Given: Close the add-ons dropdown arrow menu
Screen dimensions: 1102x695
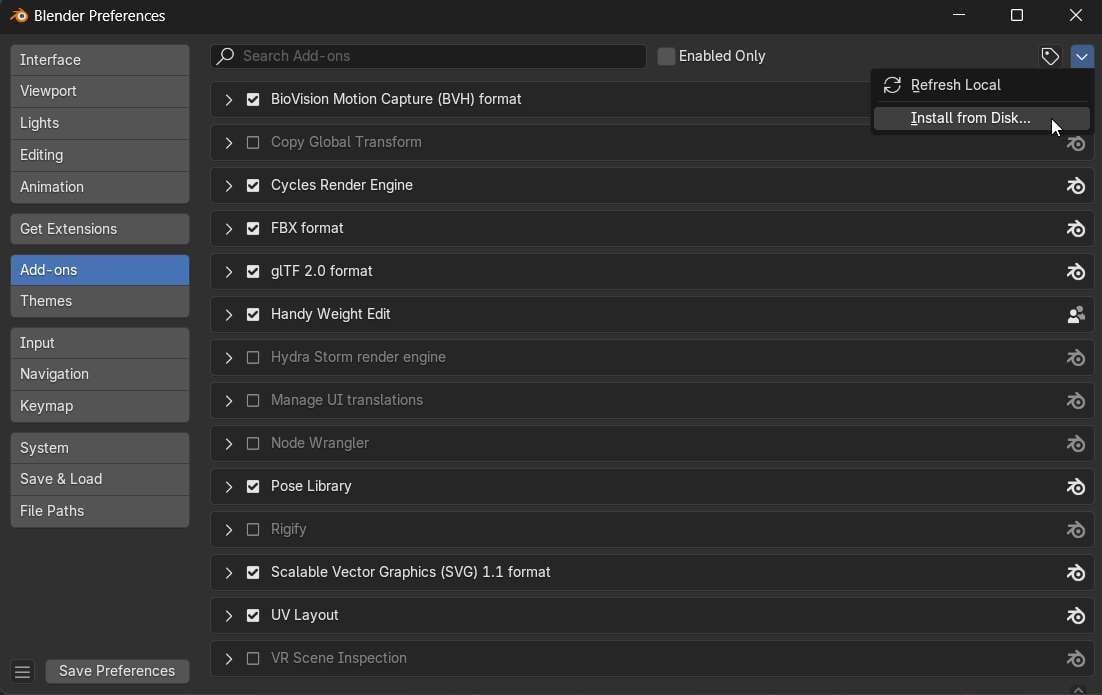Looking at the screenshot, I should coord(1082,56).
